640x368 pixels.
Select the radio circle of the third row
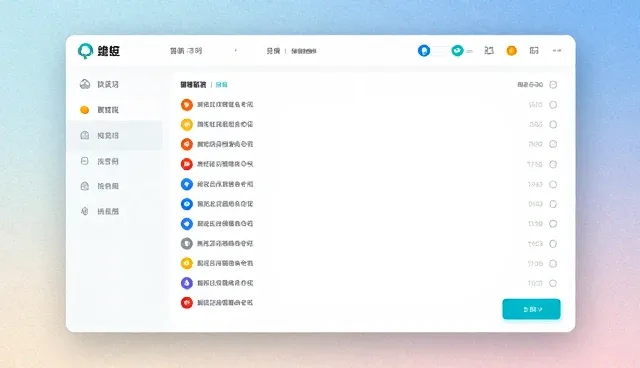point(553,144)
